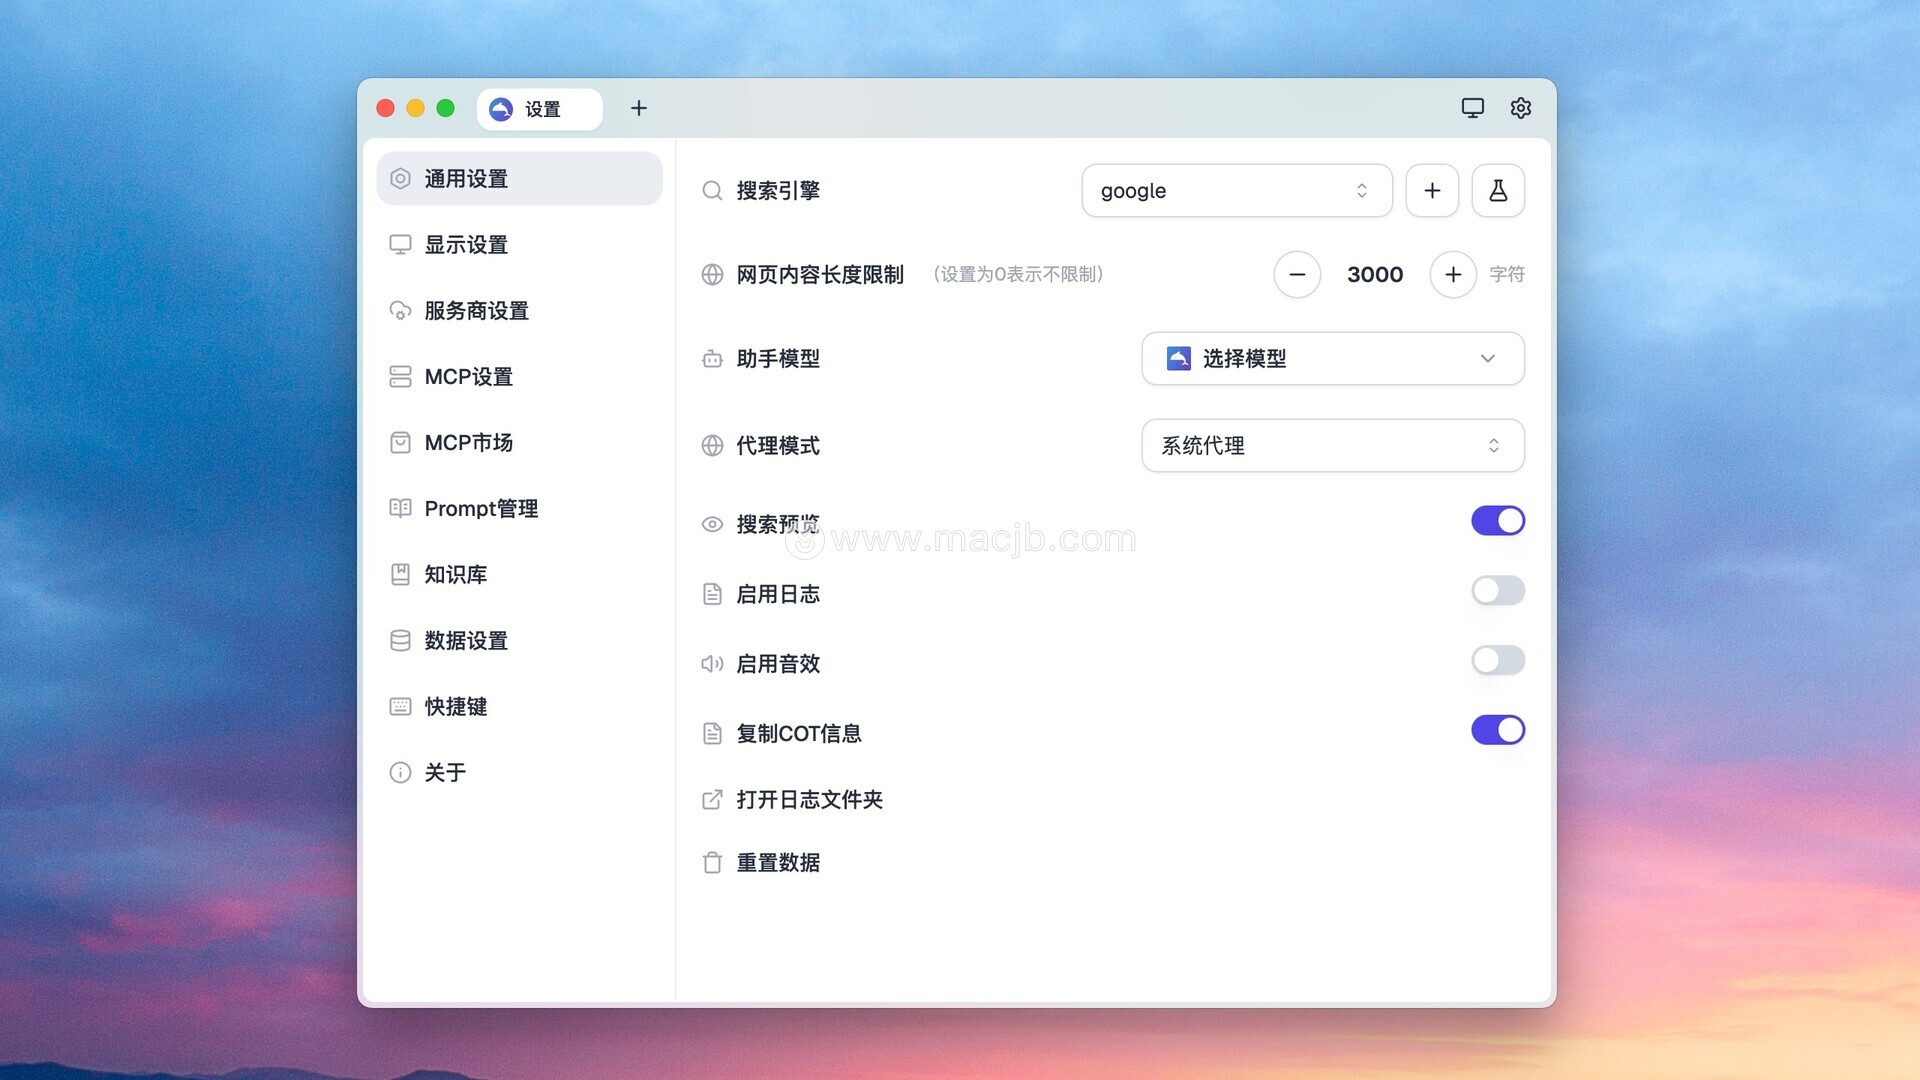
Task: Click the external link icon for 打开日志文件夹
Action: (712, 799)
